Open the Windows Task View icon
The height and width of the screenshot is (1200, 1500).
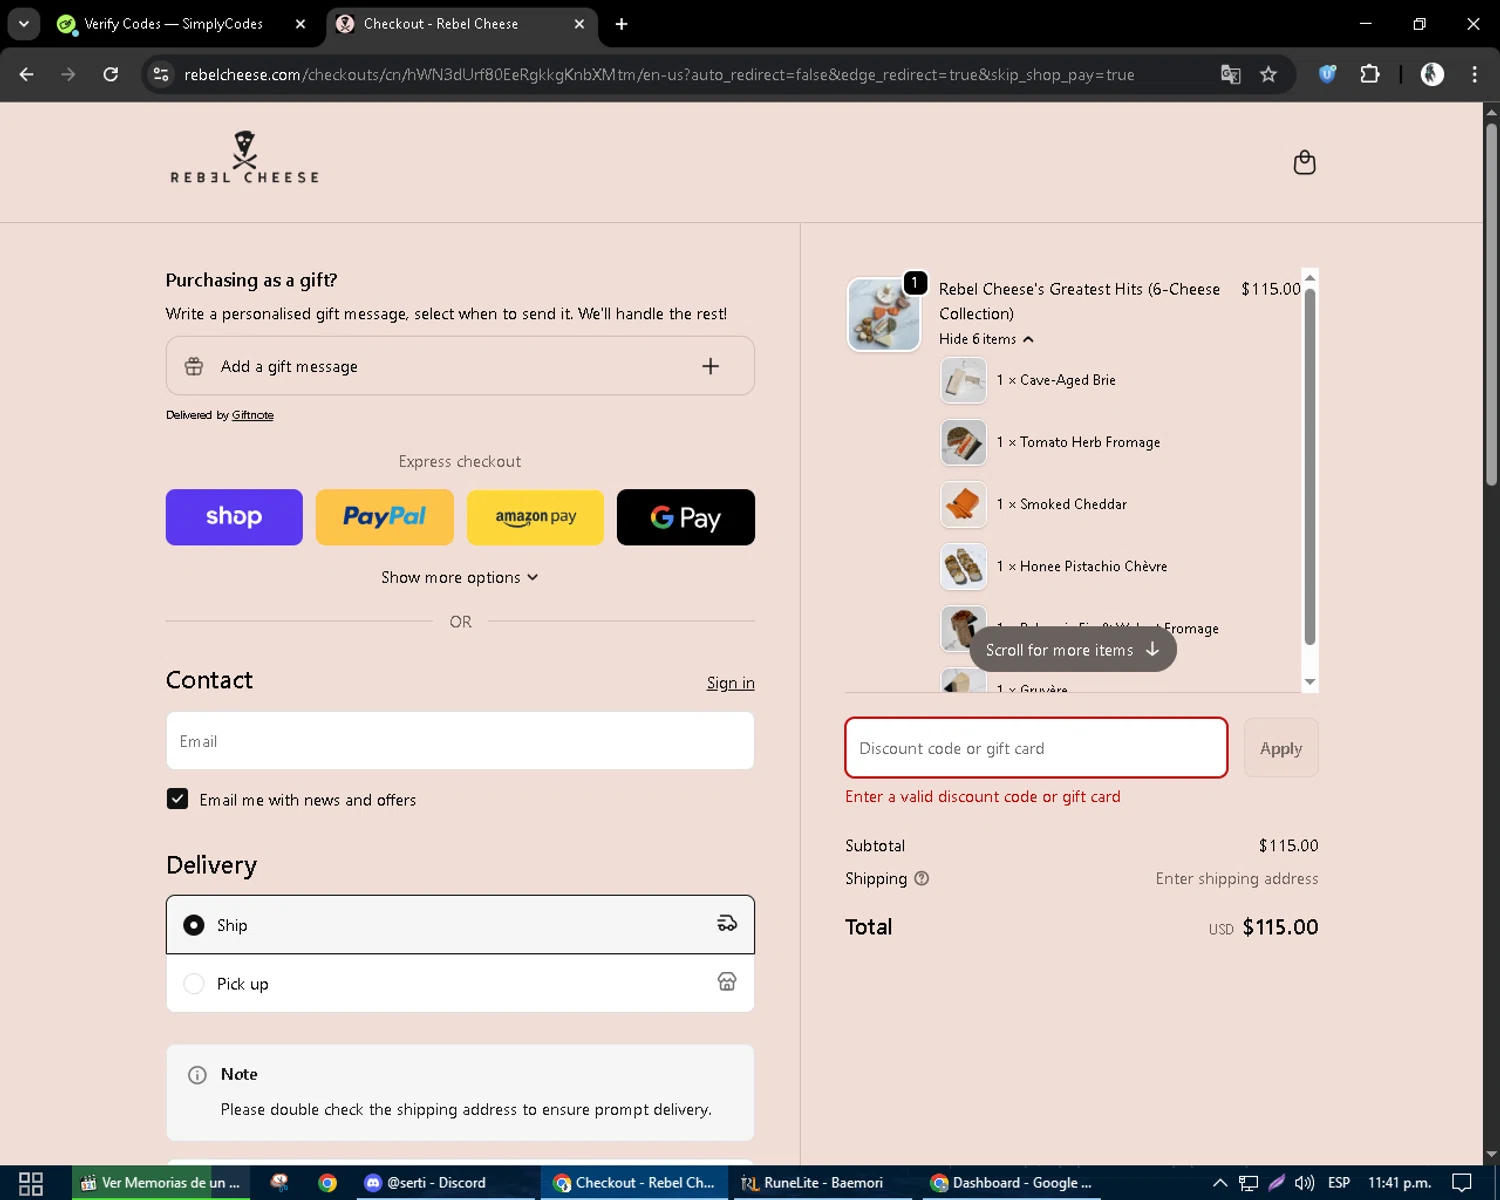pyautogui.click(x=31, y=1183)
